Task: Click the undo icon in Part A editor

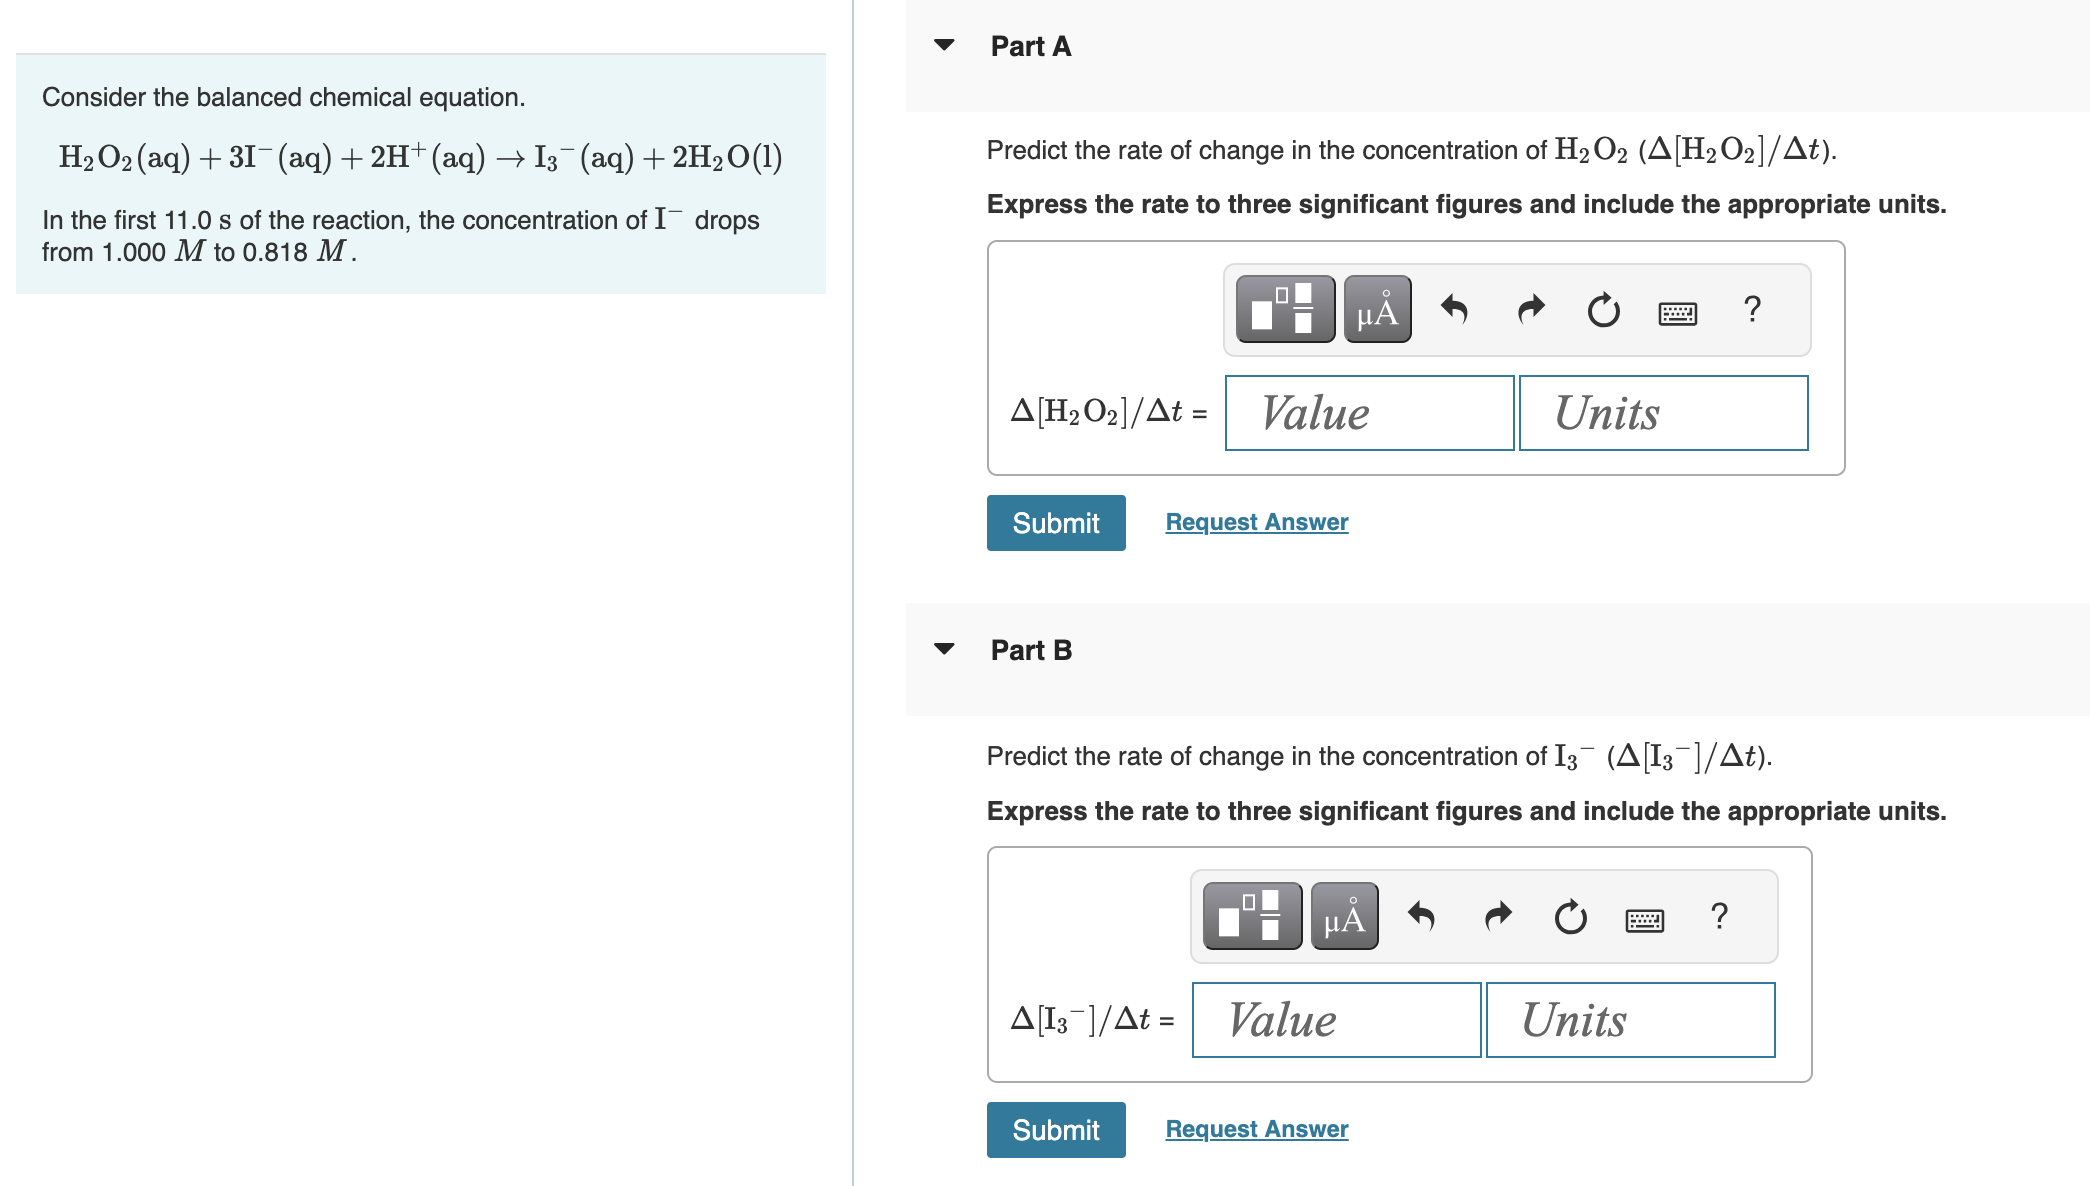Action: [x=1455, y=310]
